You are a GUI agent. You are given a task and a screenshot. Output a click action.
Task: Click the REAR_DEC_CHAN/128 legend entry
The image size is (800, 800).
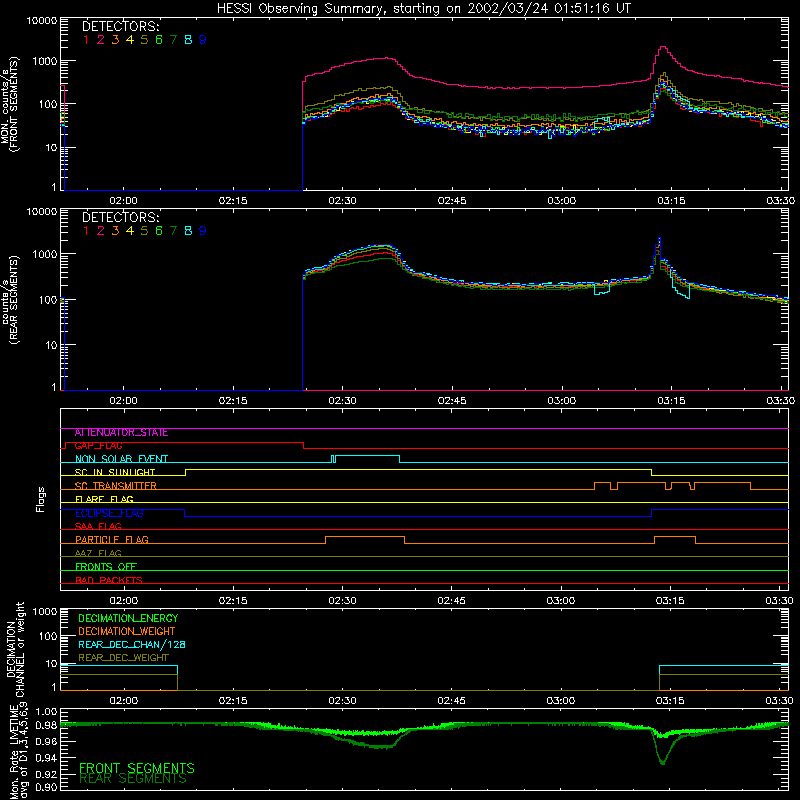[x=132, y=645]
